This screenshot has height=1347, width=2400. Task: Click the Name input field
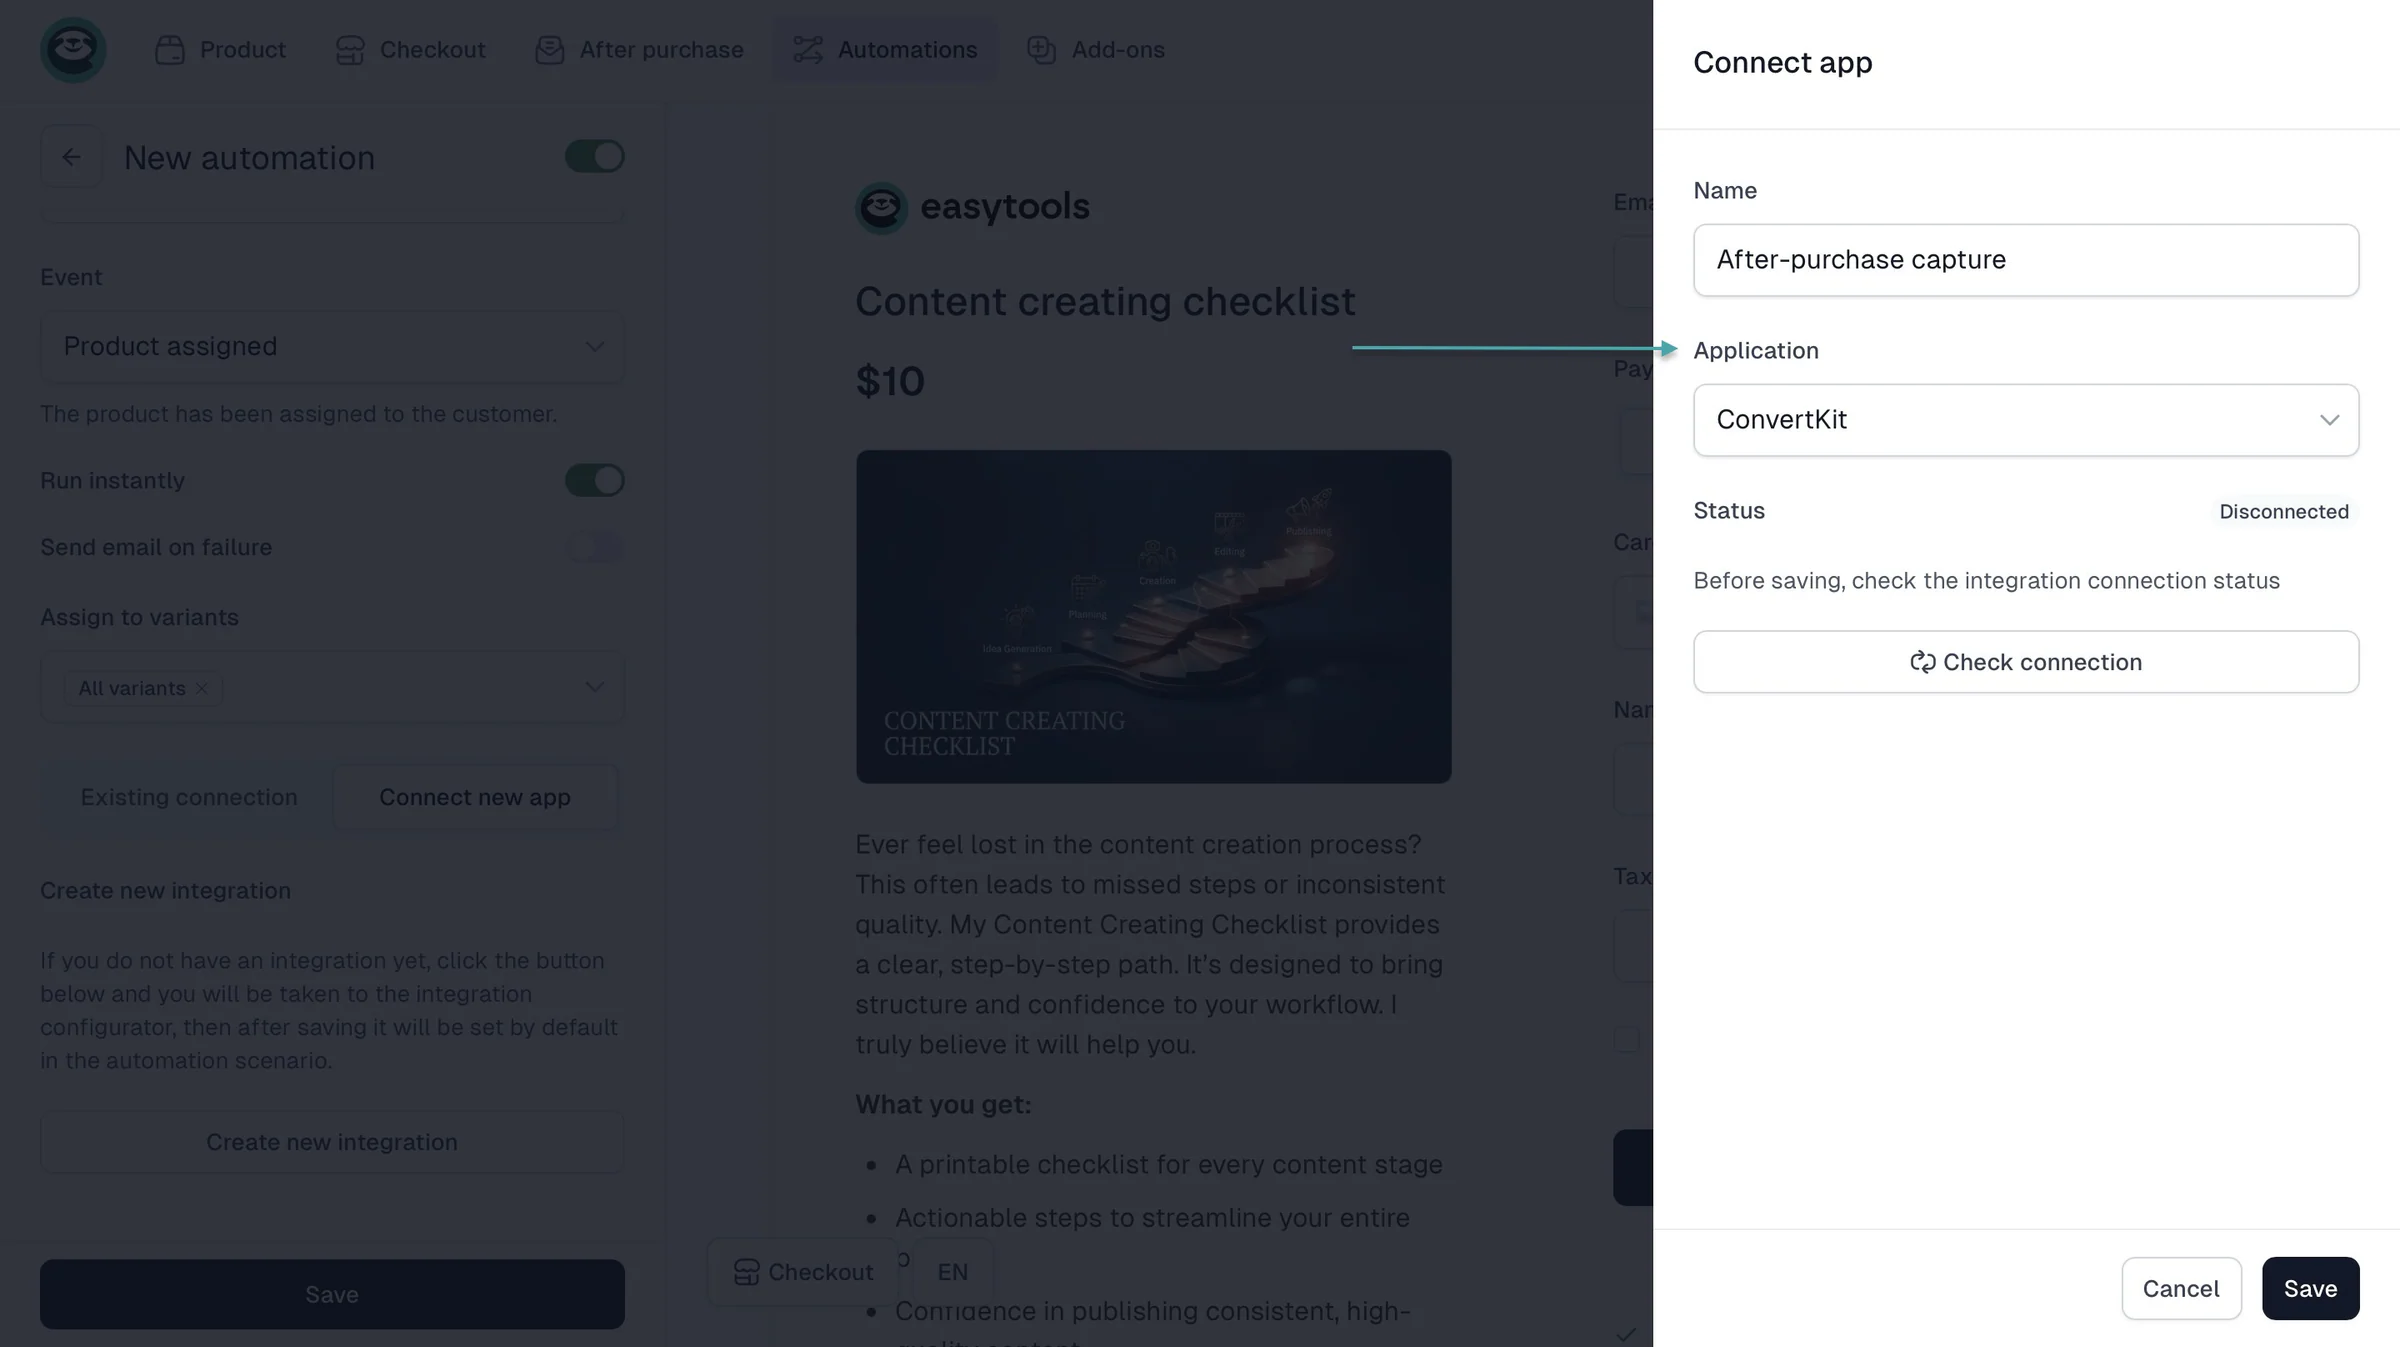click(x=2026, y=260)
